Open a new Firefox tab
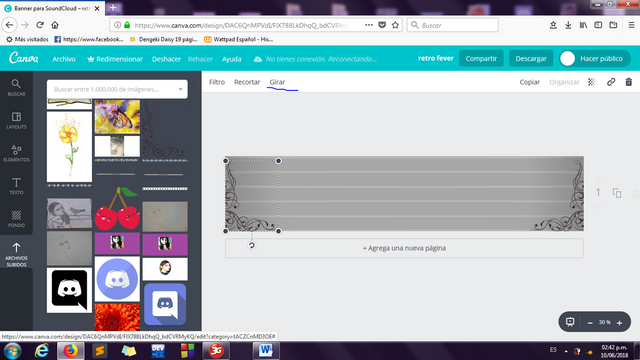Viewport: 640px width, 360px height. [x=113, y=8]
